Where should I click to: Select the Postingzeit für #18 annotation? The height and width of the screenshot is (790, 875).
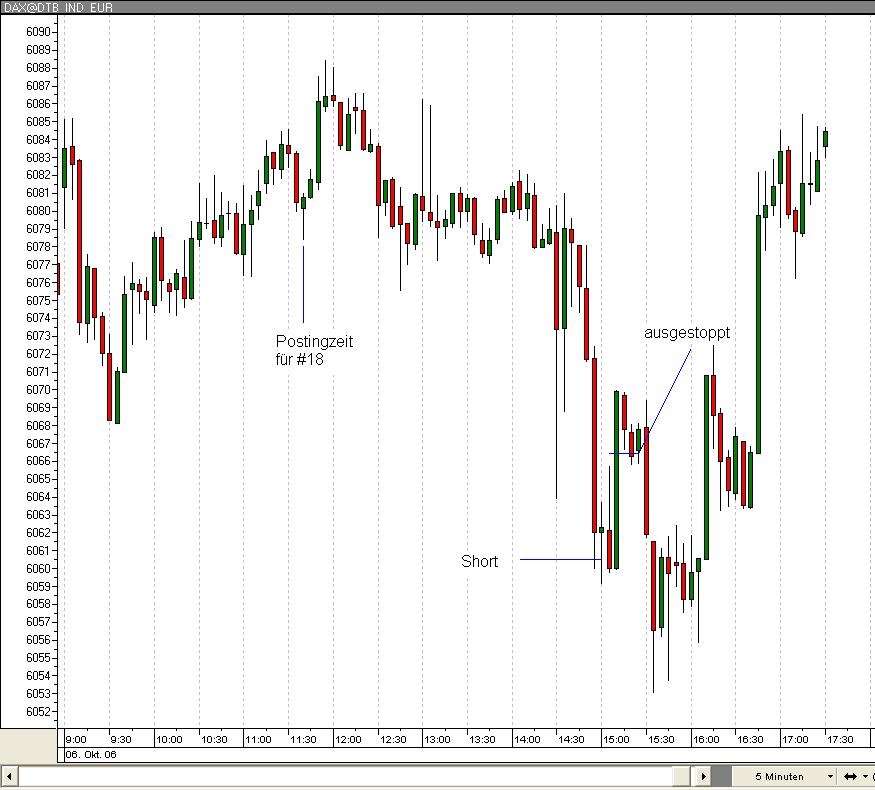(313, 350)
